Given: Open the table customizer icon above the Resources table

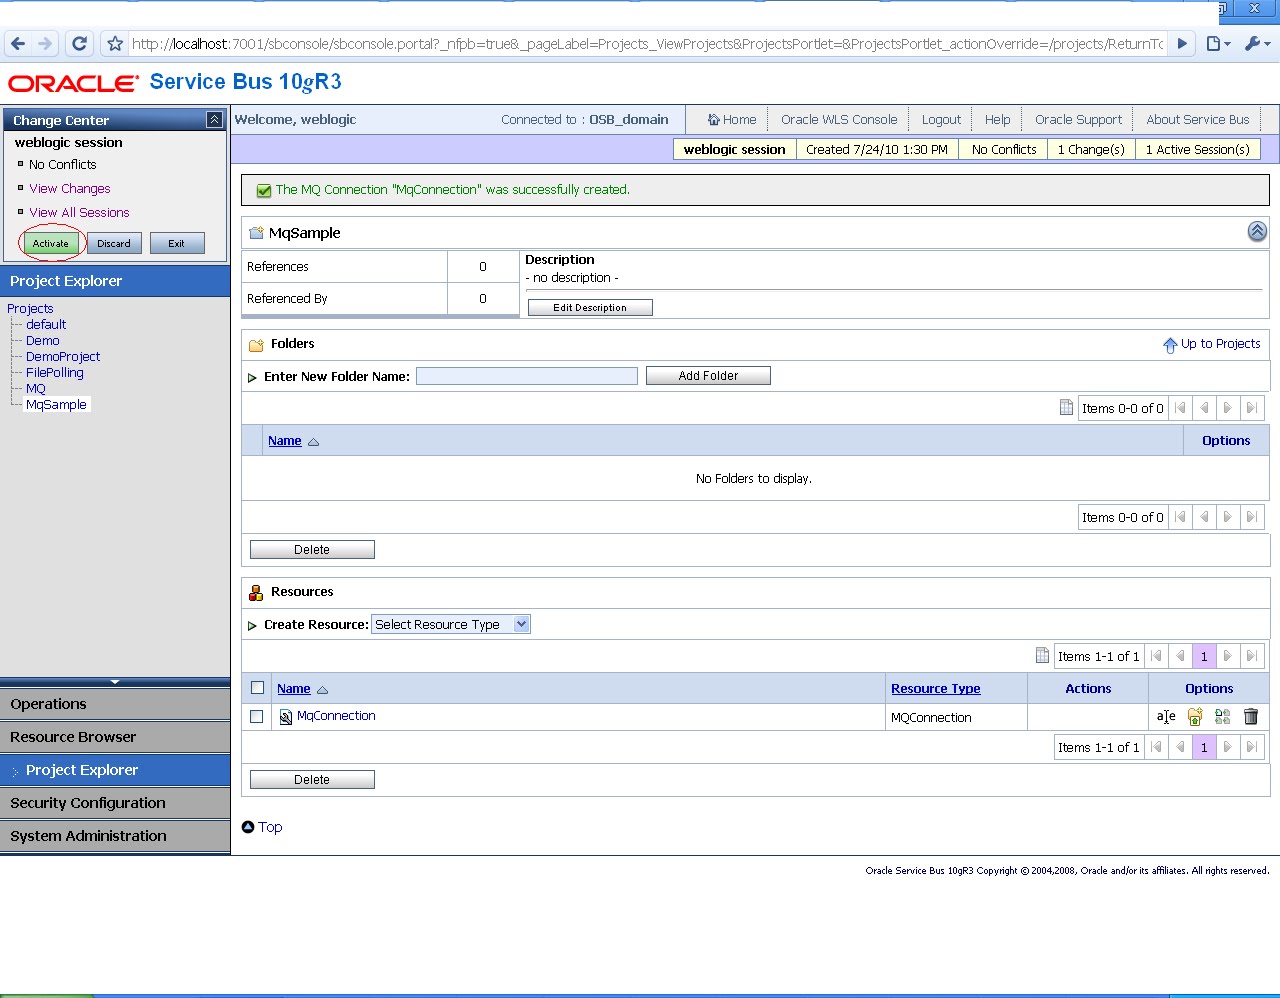Looking at the screenshot, I should click(x=1042, y=656).
